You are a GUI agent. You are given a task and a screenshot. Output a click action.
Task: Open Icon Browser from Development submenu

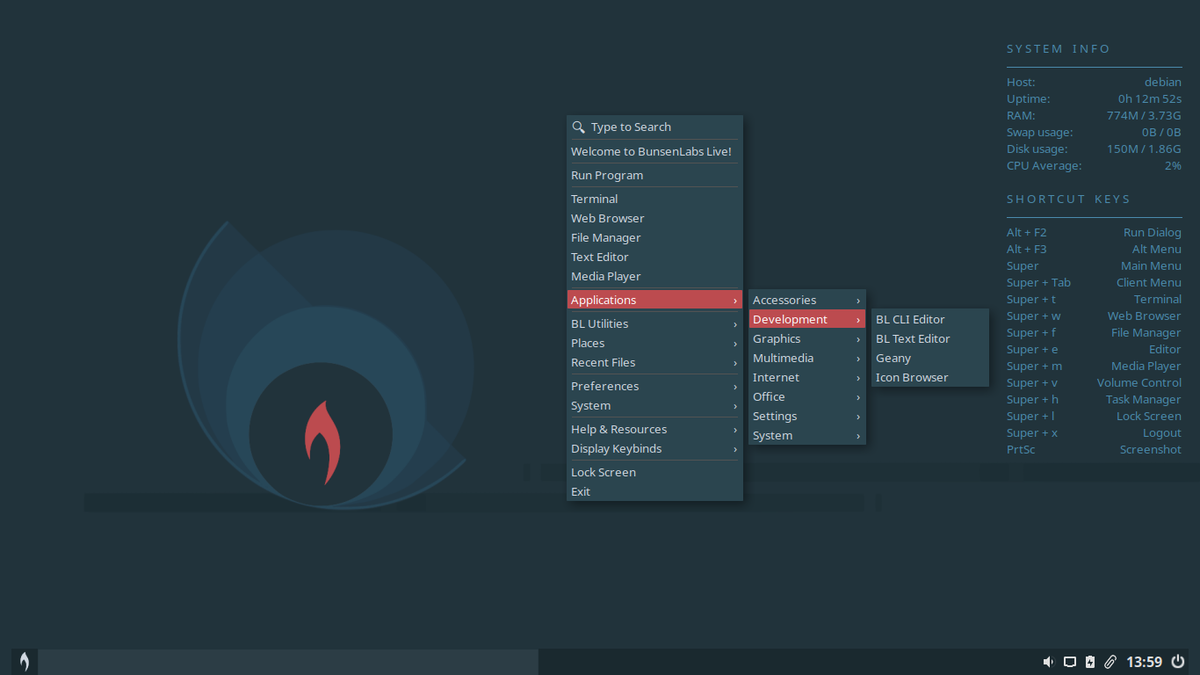(930, 378)
